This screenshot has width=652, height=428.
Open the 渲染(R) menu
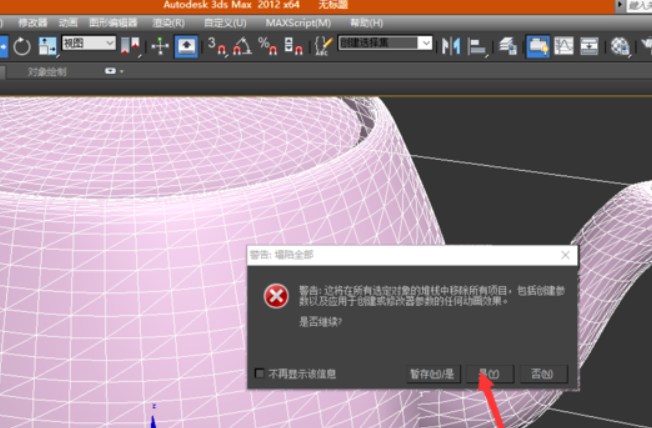pyautogui.click(x=168, y=22)
